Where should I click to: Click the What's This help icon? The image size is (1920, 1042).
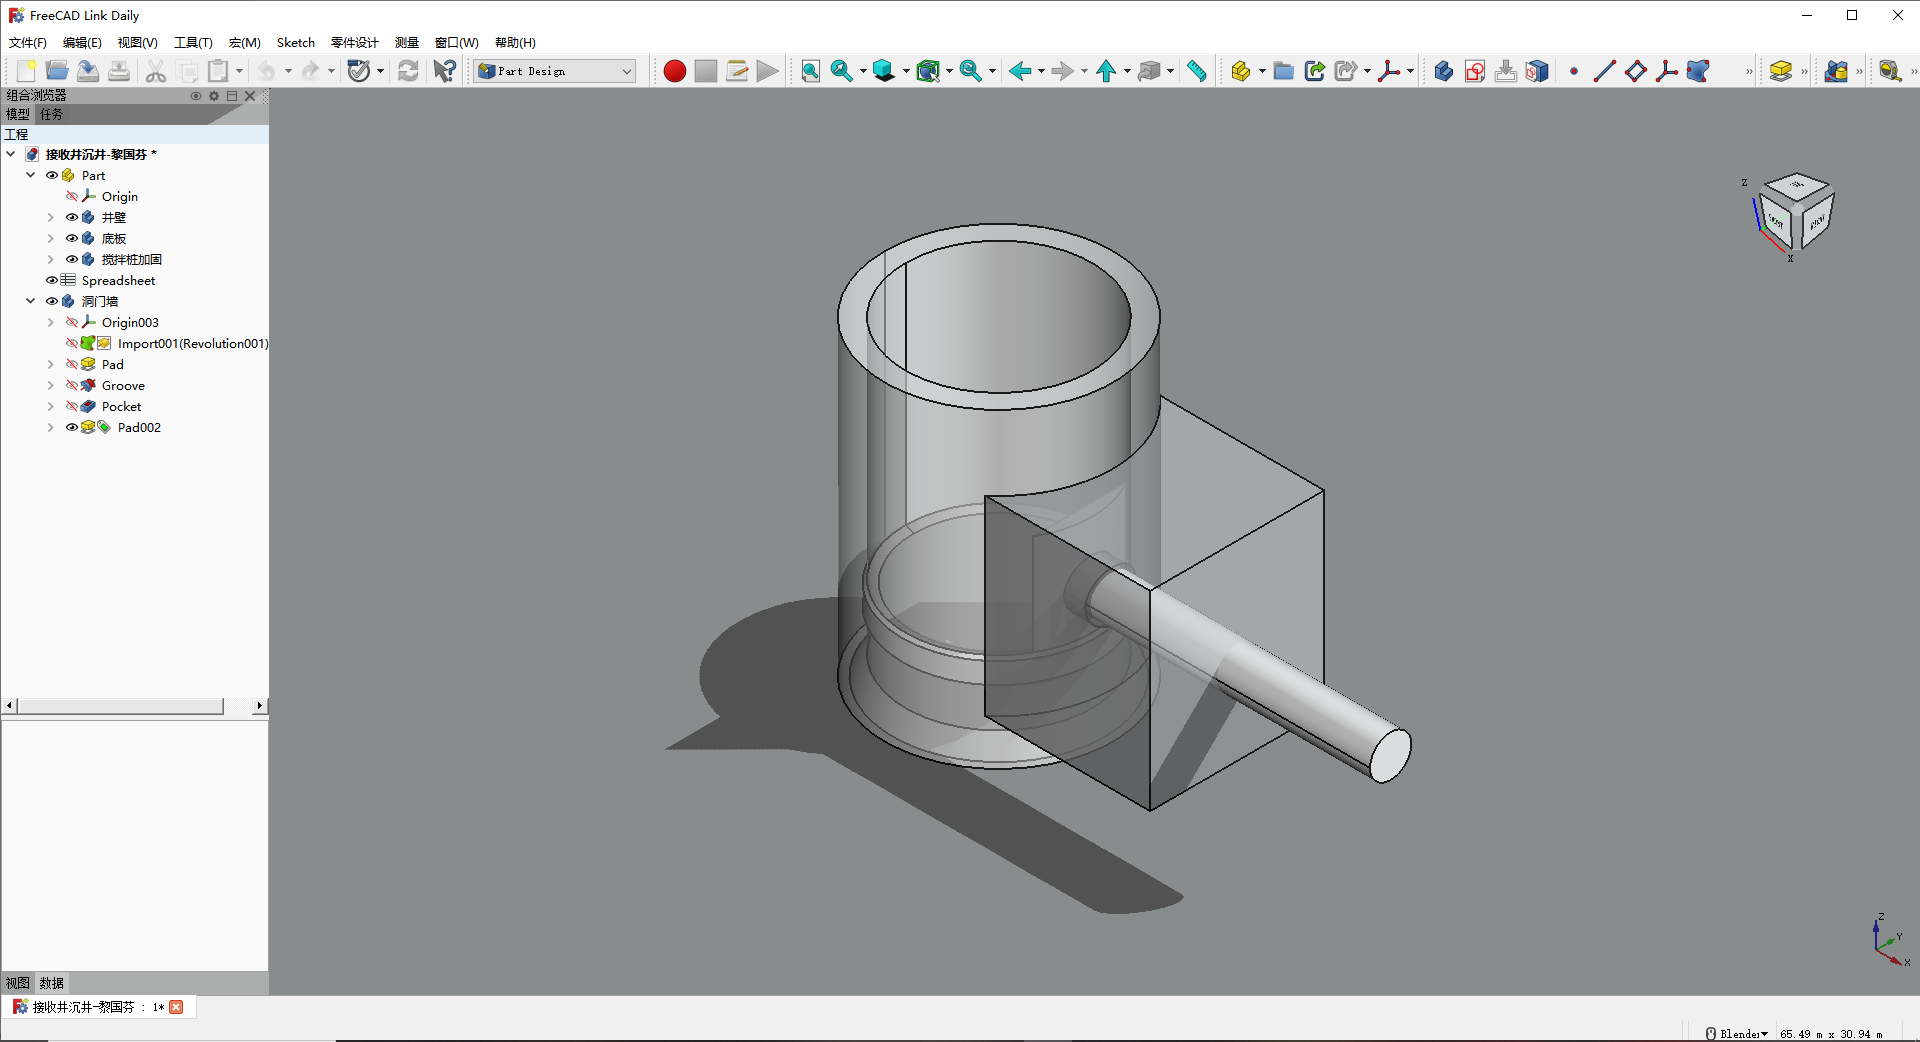tap(444, 71)
